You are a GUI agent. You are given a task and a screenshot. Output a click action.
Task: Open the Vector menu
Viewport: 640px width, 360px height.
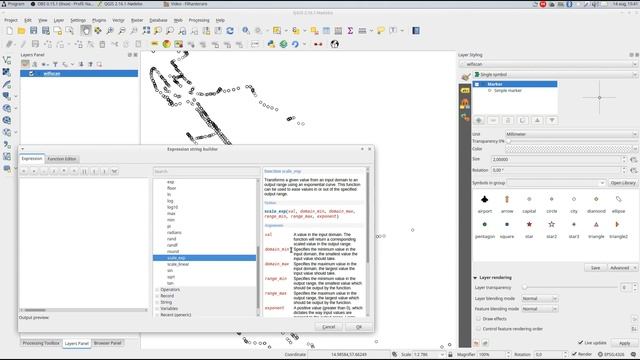point(118,20)
